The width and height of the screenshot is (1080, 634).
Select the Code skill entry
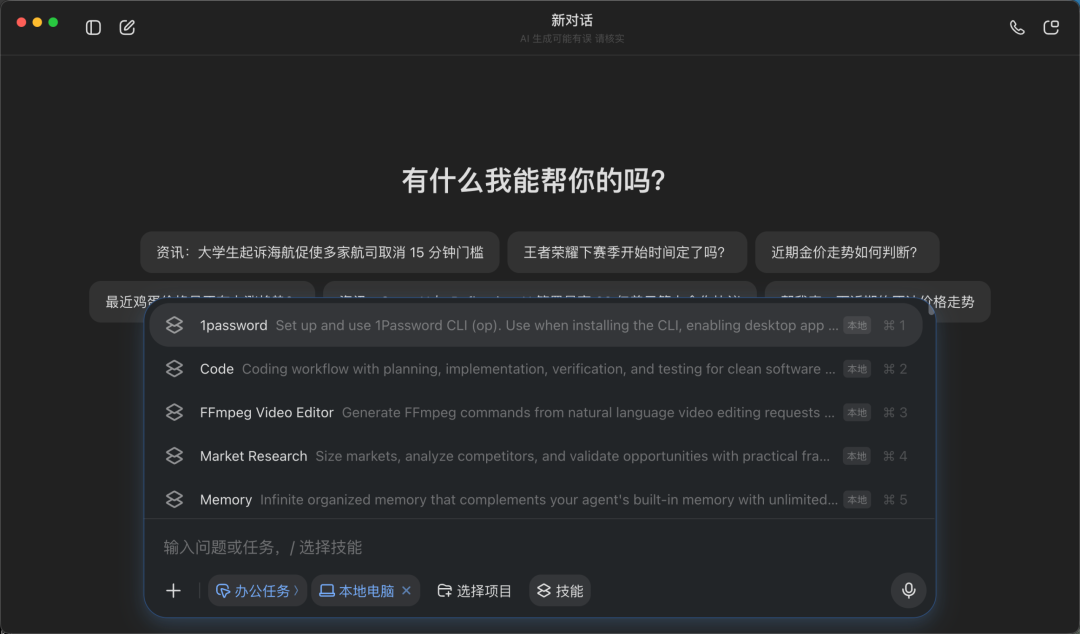tap(536, 369)
